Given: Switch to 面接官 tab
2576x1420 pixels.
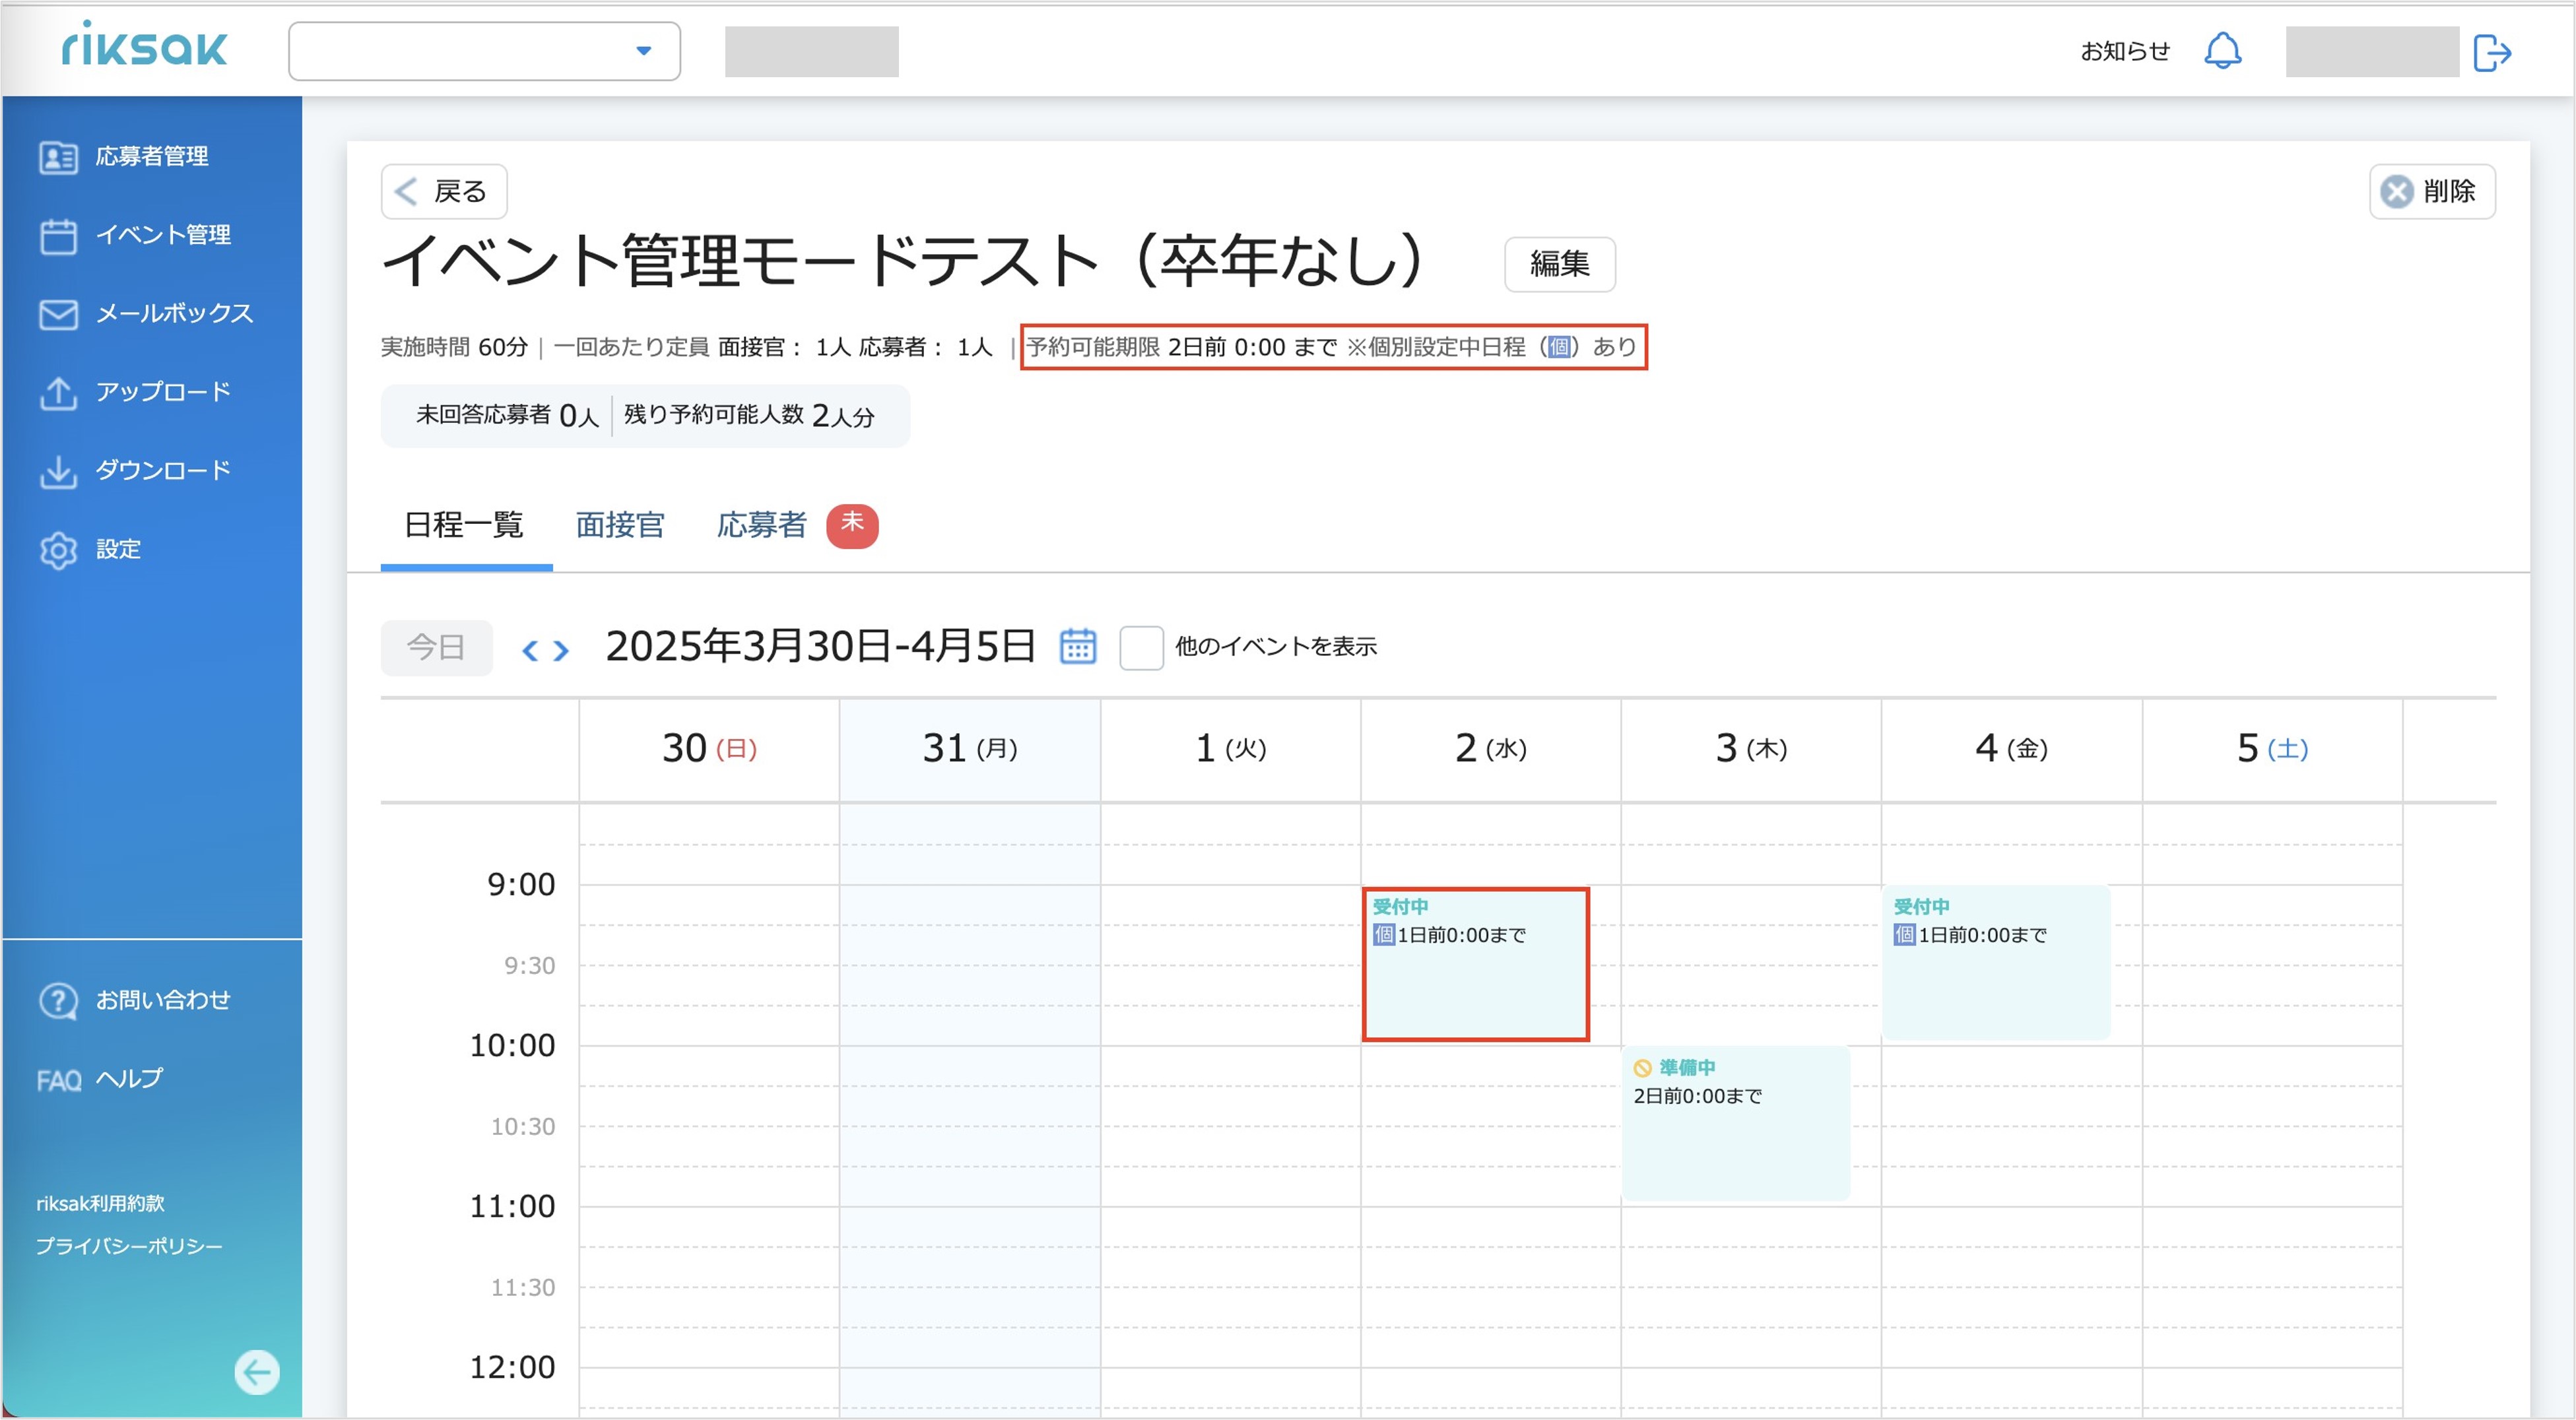Looking at the screenshot, I should pyautogui.click(x=620, y=525).
